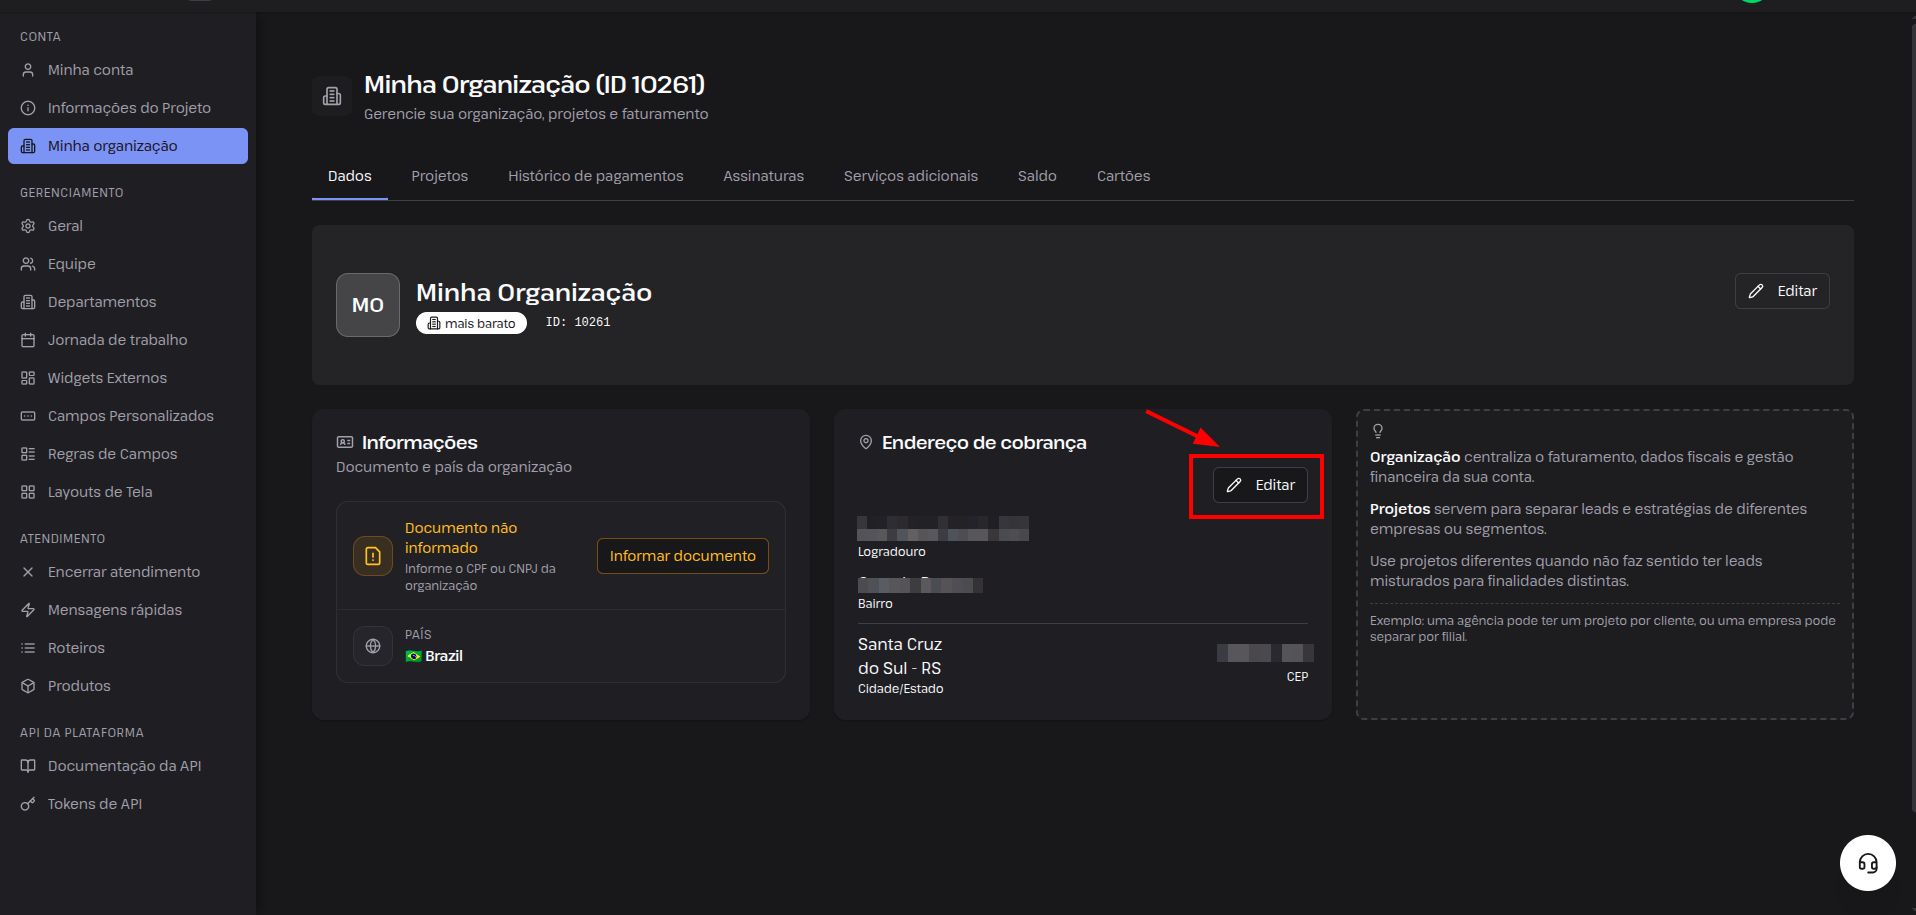1916x915 pixels.
Task: Open the headset support chat bubble
Action: click(1867, 863)
